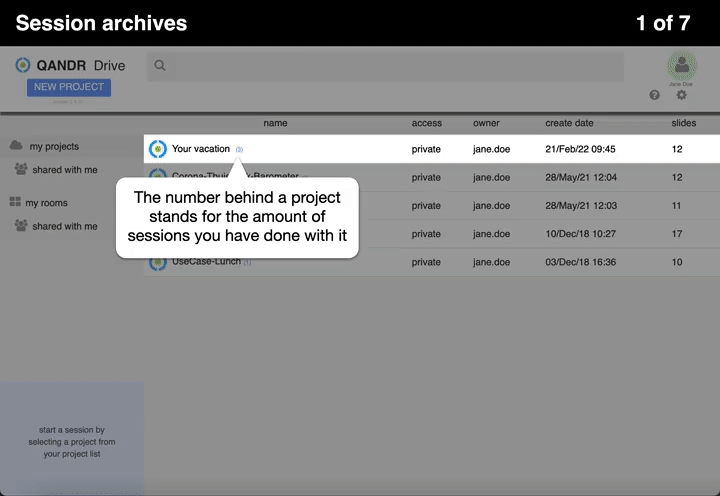720x496 pixels.
Task: Click jane.doe owner in the 03/Dec/18 row
Action: [491, 262]
